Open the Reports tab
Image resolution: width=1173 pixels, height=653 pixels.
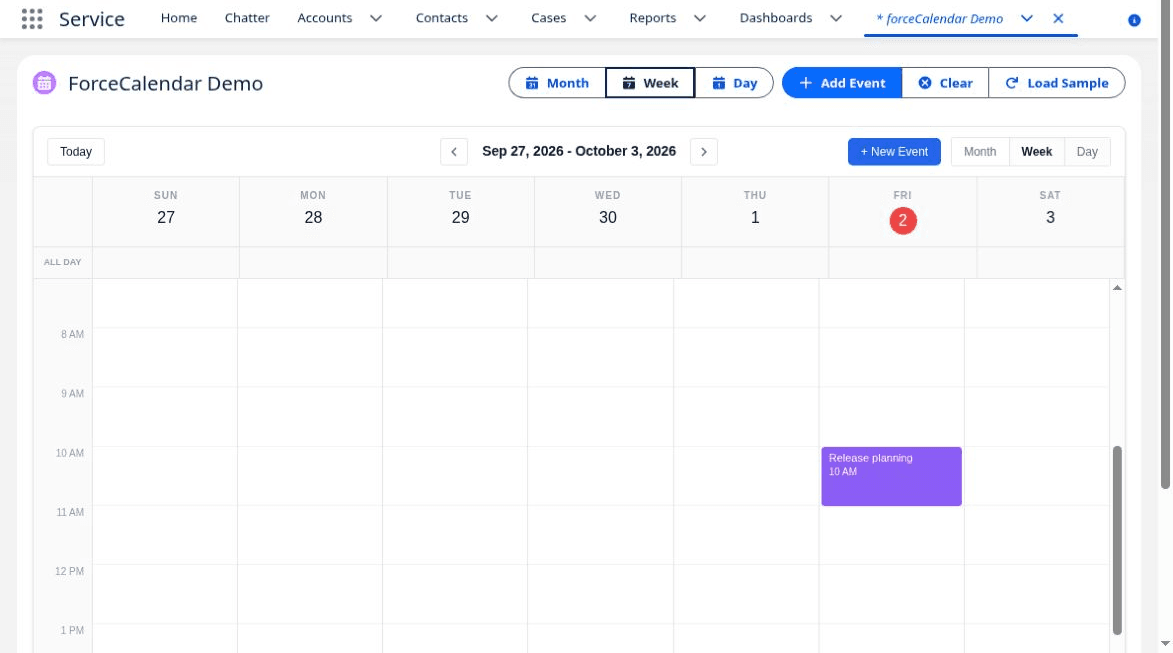click(x=652, y=18)
